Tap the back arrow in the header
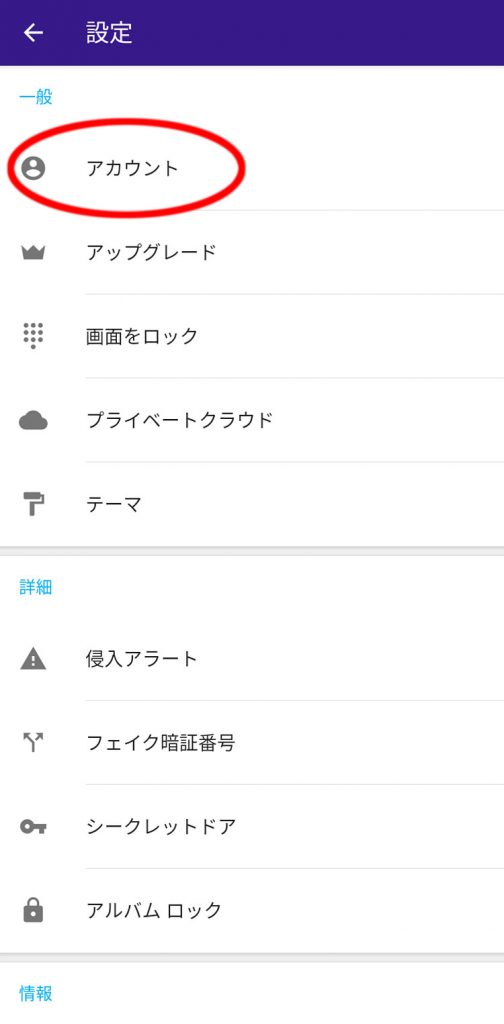Screen dimensions: 504x1024 33,33
